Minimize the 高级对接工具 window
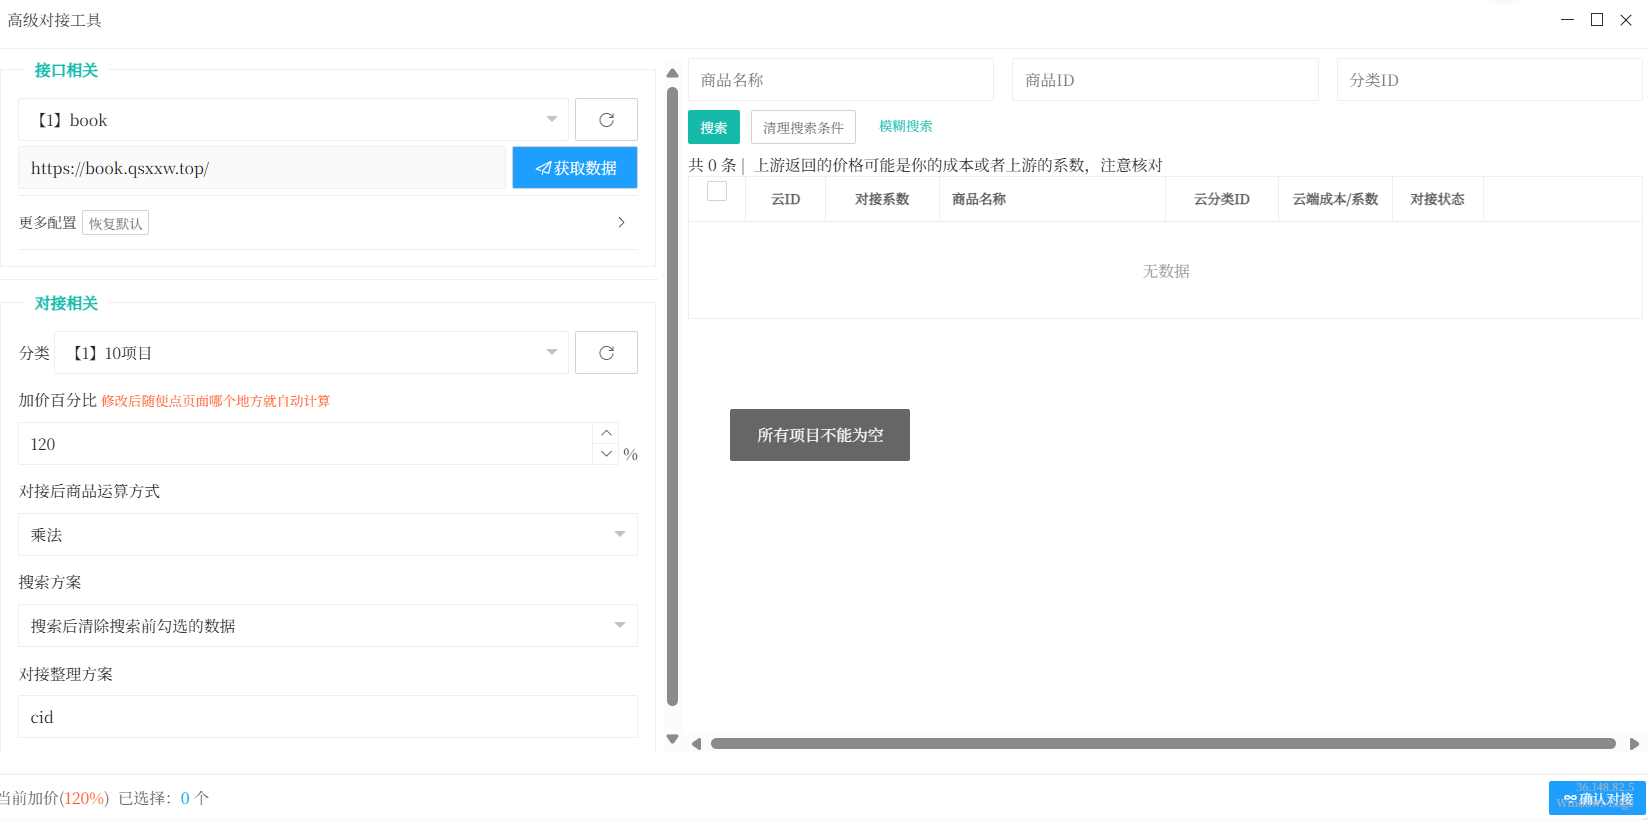Image resolution: width=1648 pixels, height=820 pixels. point(1568,20)
